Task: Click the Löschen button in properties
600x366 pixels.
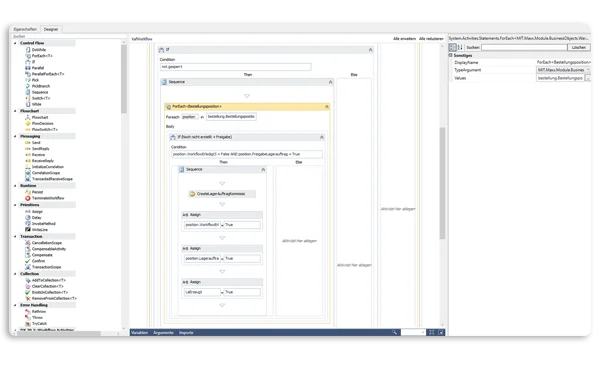Action: 579,47
